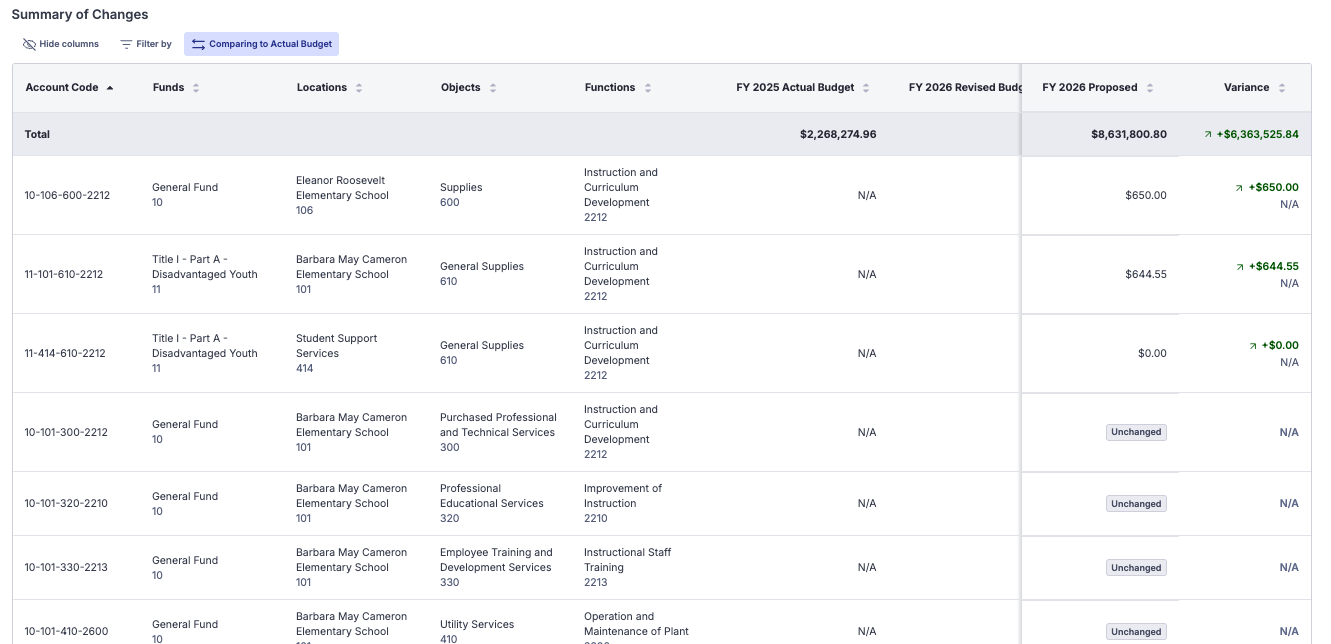Select the Total summary row
Image resolution: width=1331 pixels, height=644 pixels.
click(x=38, y=134)
